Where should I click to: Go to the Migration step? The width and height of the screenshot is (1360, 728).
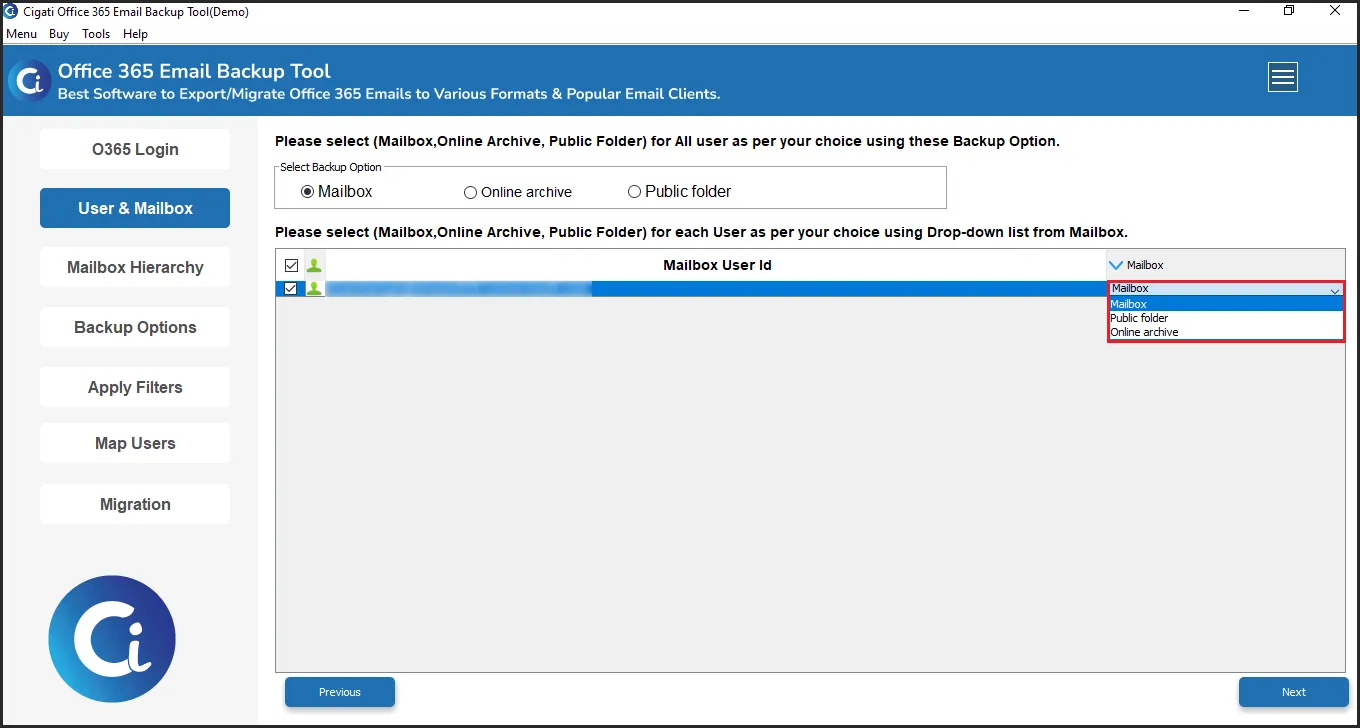point(135,504)
